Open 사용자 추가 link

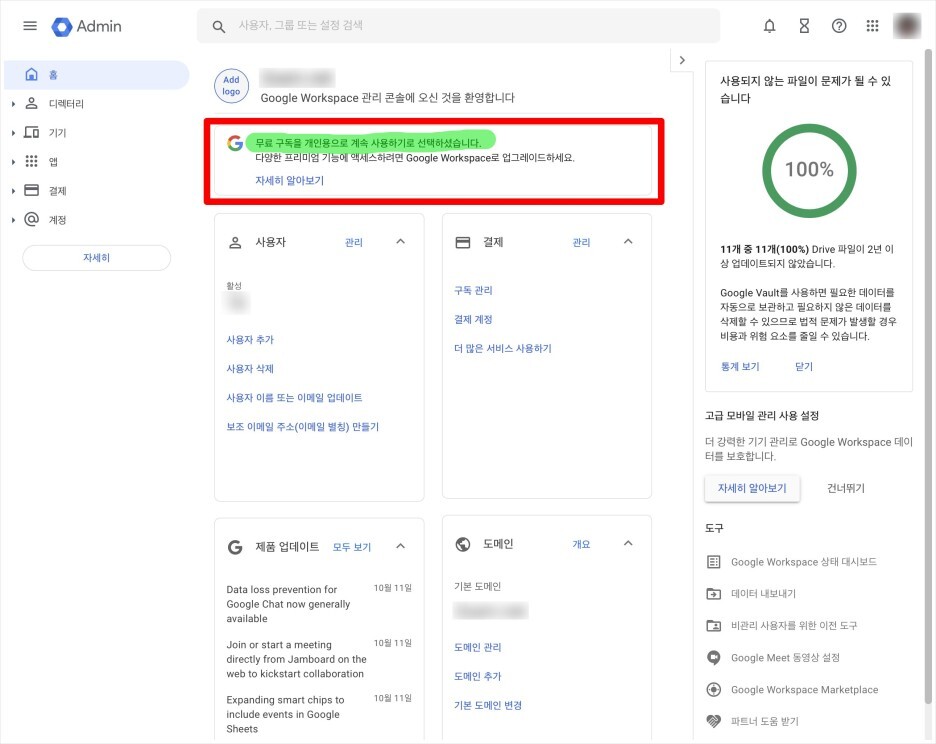[x=250, y=339]
